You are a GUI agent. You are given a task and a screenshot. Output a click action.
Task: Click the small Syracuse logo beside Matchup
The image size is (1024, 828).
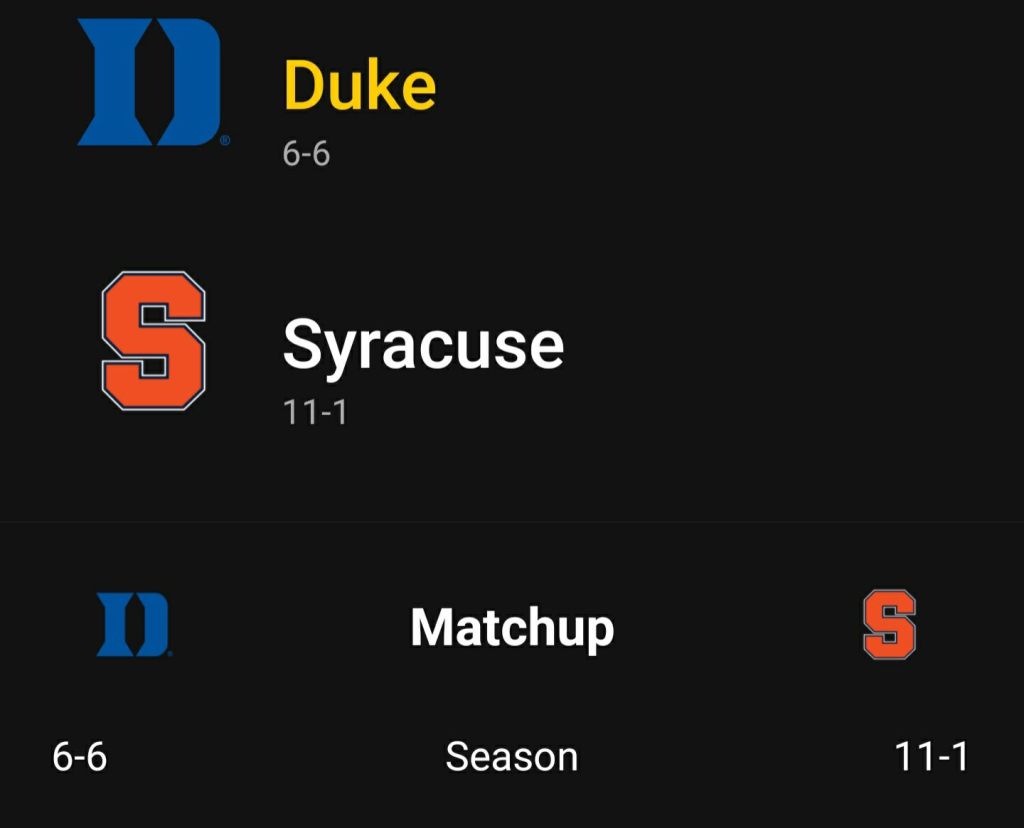click(889, 625)
